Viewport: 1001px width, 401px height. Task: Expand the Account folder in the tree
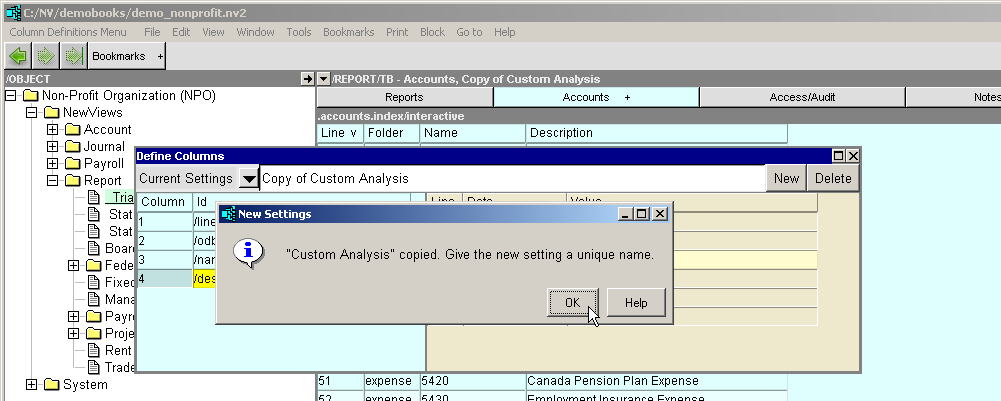(52, 130)
